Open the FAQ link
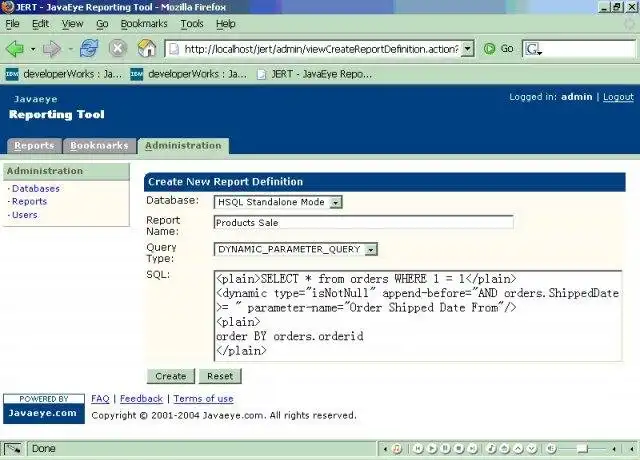The height and width of the screenshot is (460, 640). [x=100, y=399]
